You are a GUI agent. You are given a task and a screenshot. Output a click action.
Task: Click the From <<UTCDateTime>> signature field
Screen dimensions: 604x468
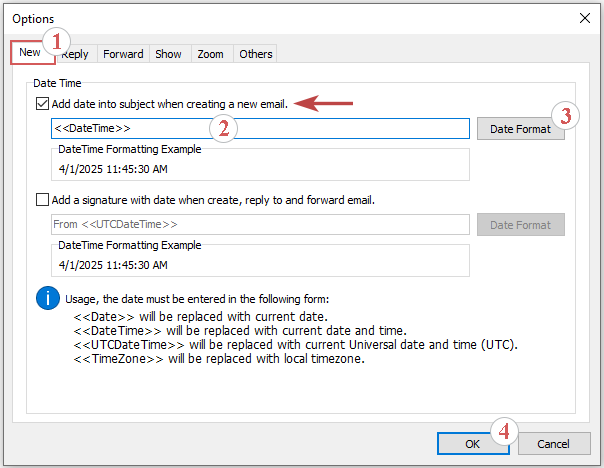tap(260, 225)
